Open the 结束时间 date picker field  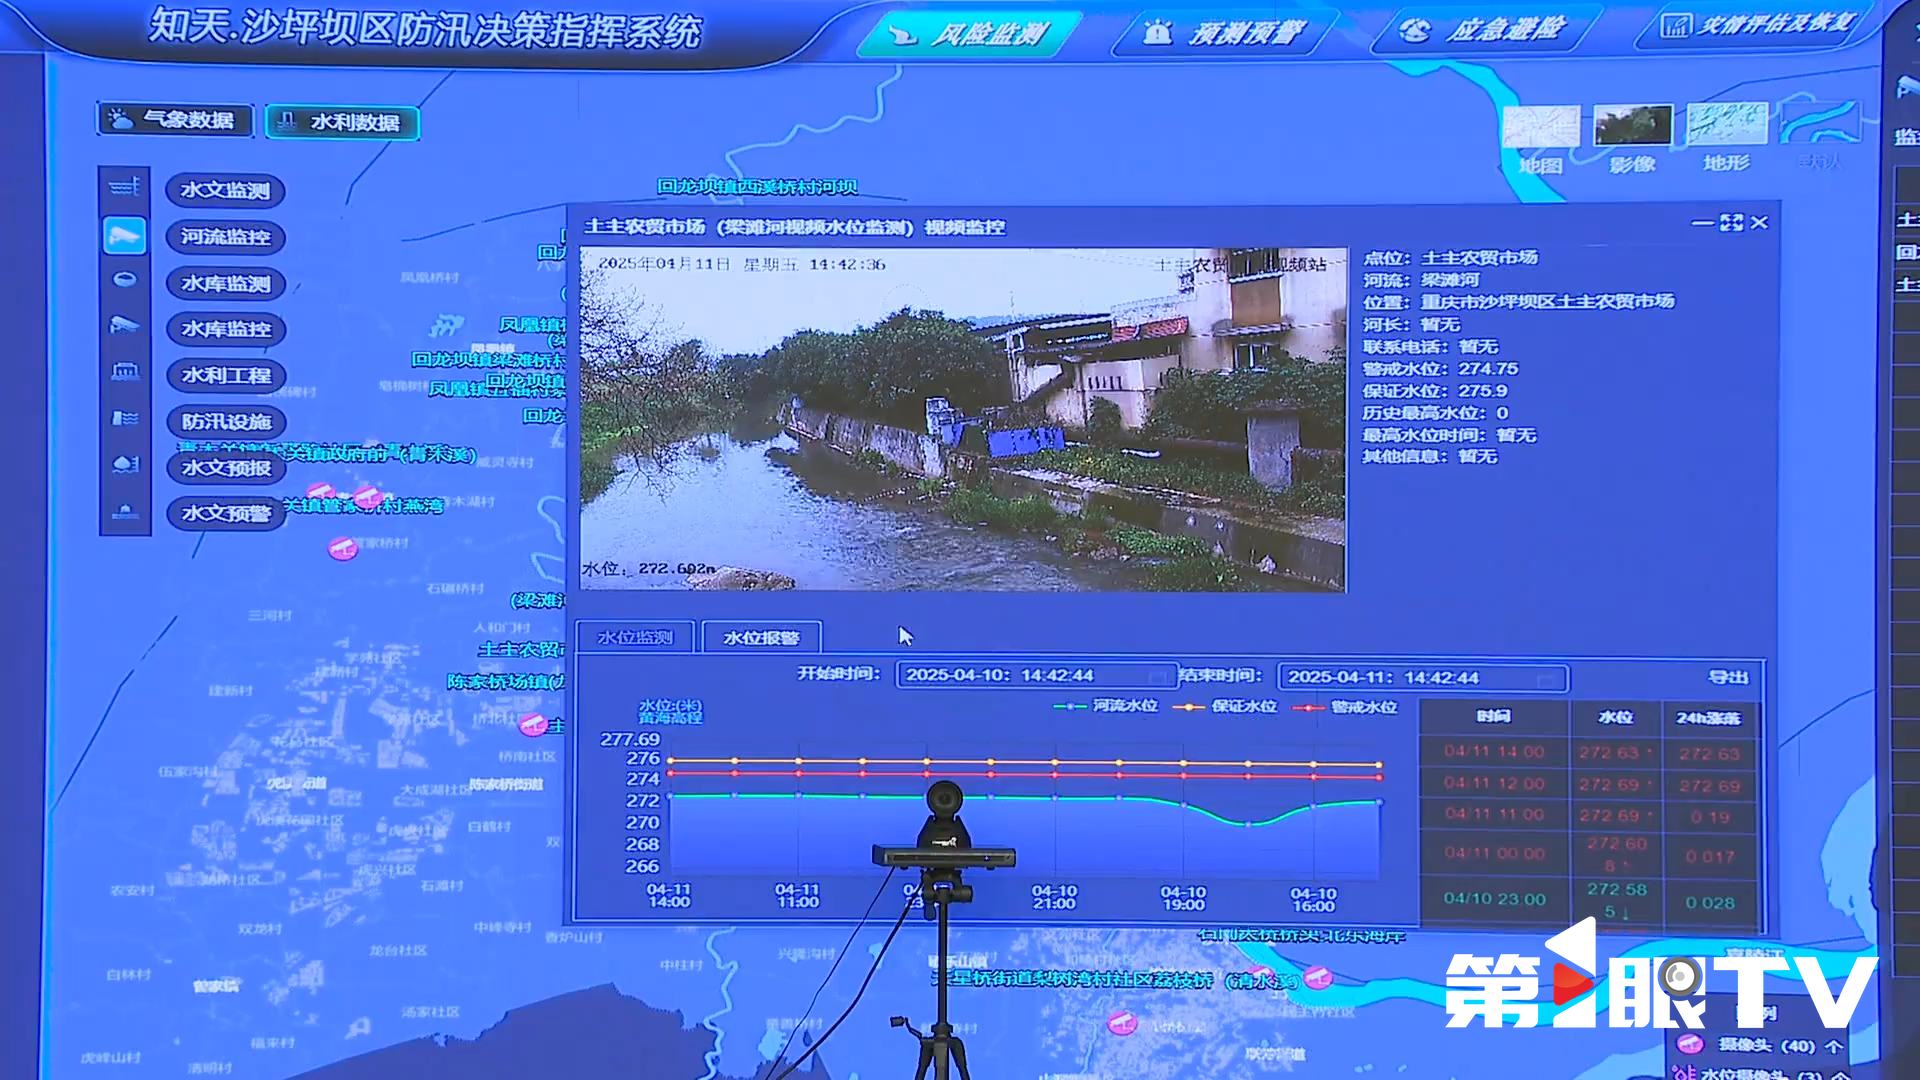pos(1422,677)
